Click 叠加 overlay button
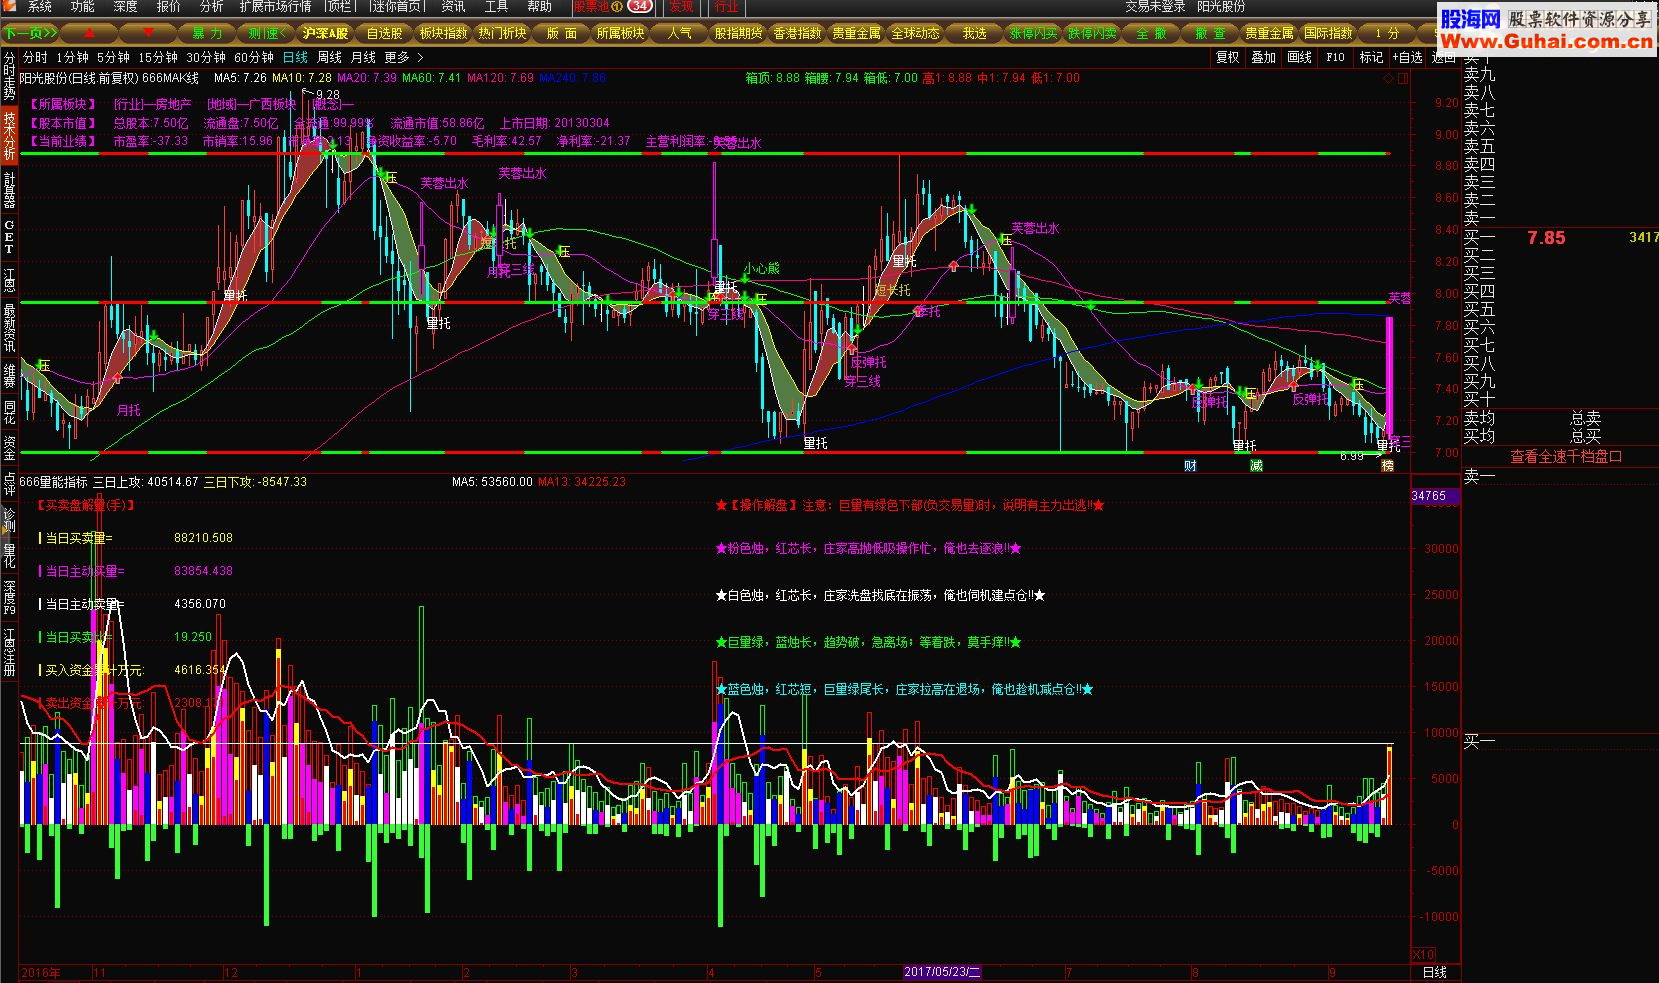The height and width of the screenshot is (983, 1659). click(1264, 58)
